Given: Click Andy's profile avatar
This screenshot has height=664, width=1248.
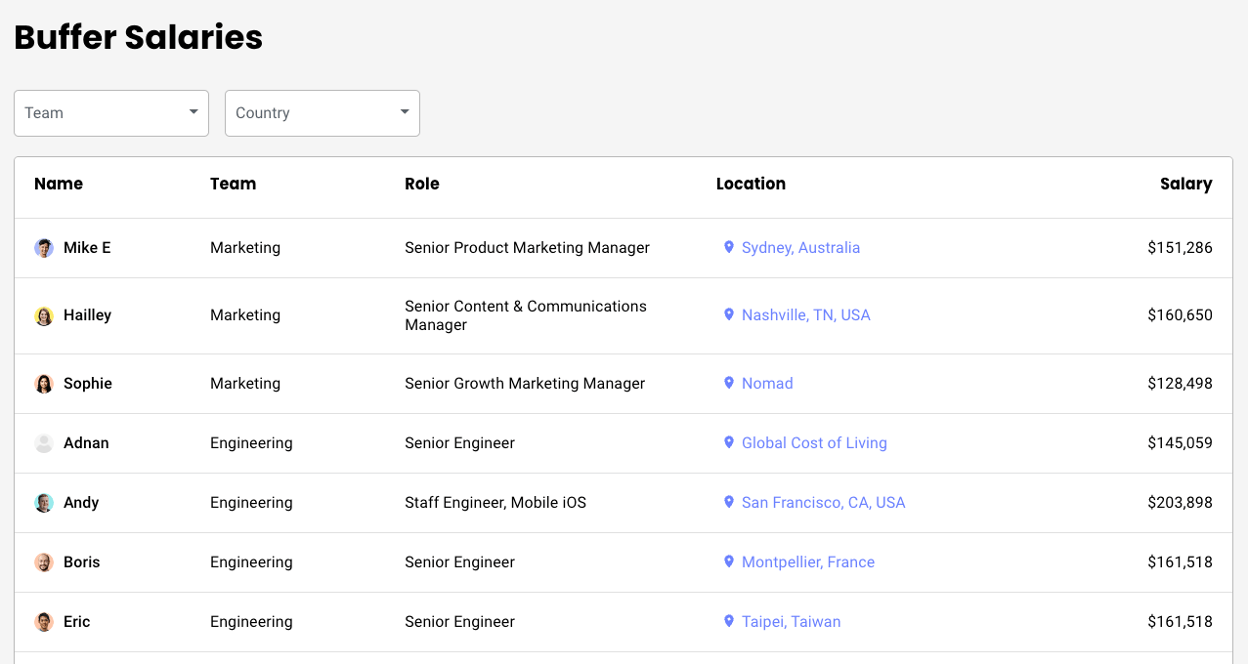Looking at the screenshot, I should (44, 503).
